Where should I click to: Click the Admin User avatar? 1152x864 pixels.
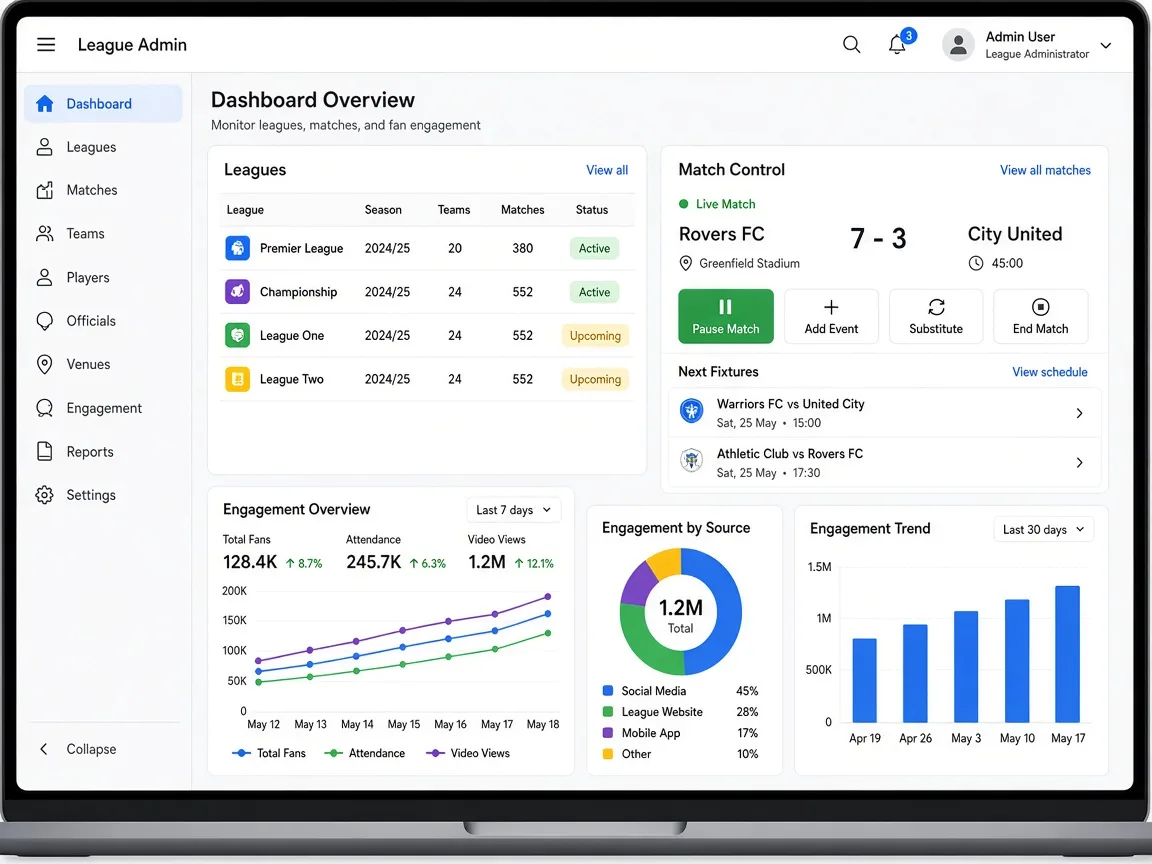958,45
